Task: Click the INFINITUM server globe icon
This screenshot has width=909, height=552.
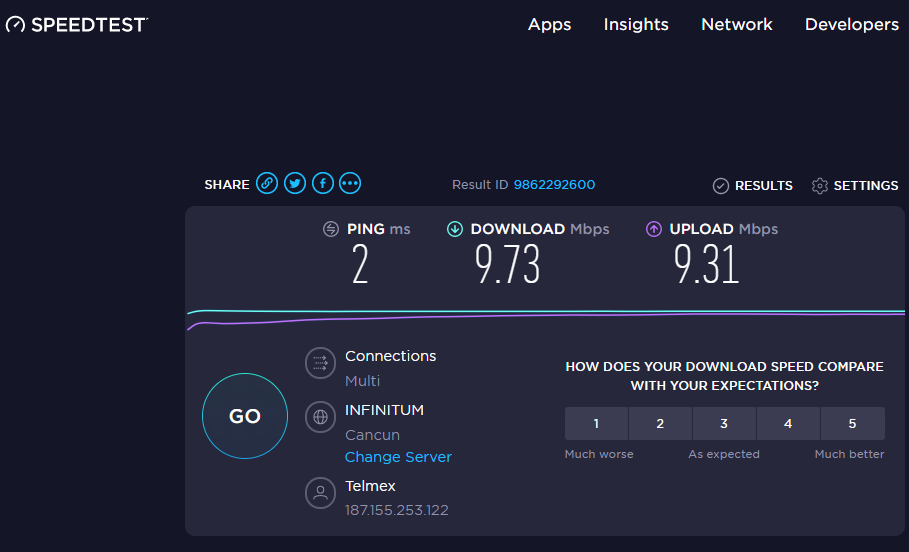Action: [x=320, y=417]
